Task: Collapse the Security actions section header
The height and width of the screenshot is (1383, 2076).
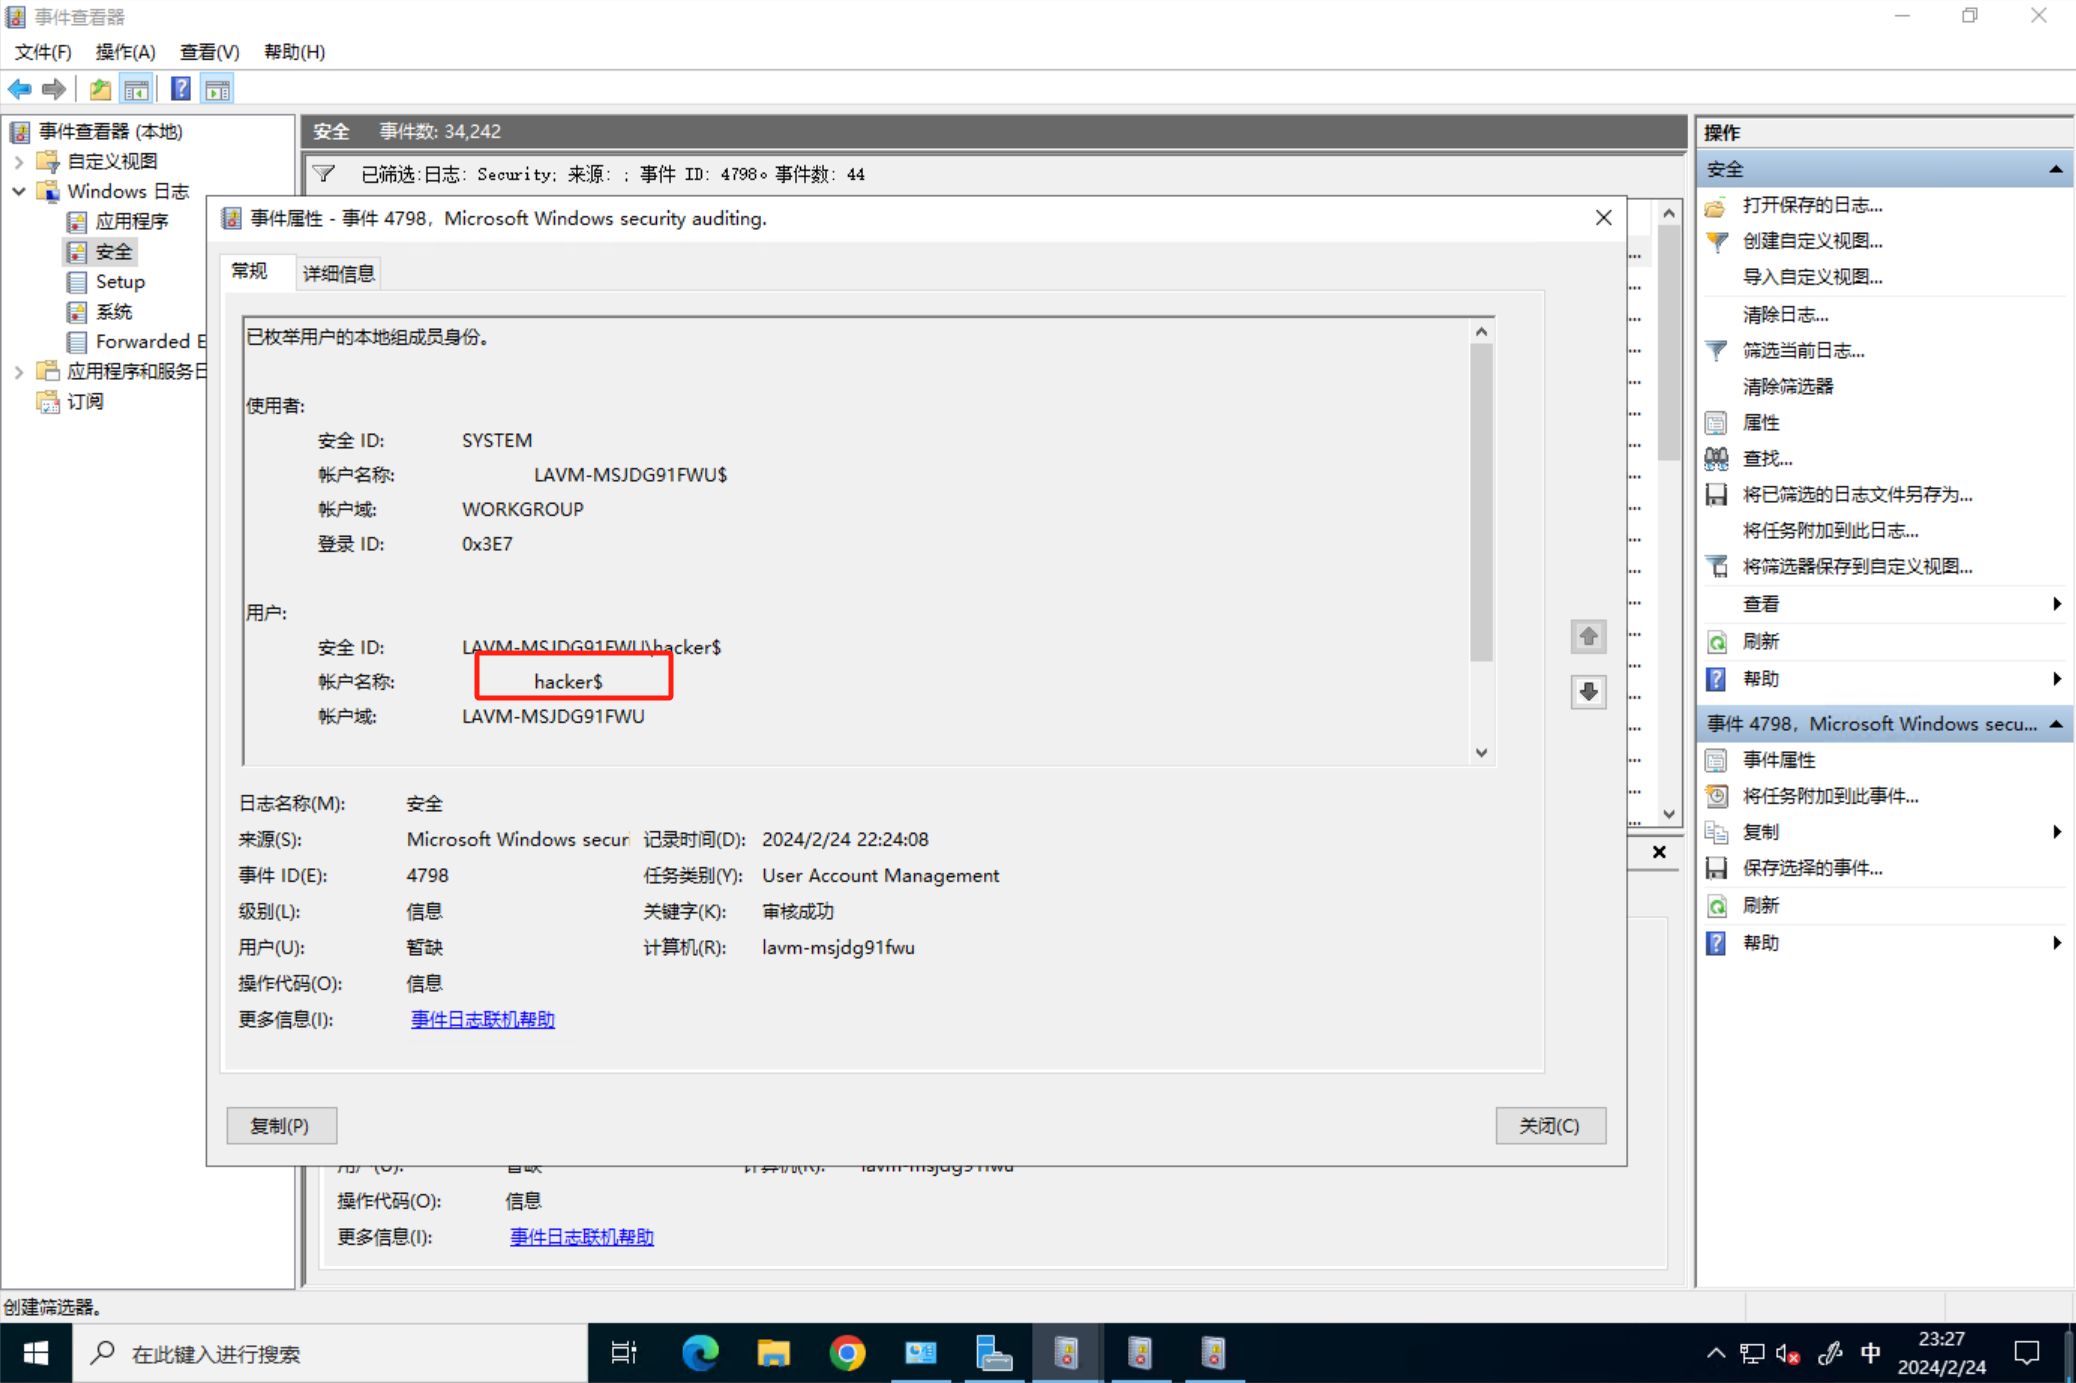Action: tap(2055, 169)
